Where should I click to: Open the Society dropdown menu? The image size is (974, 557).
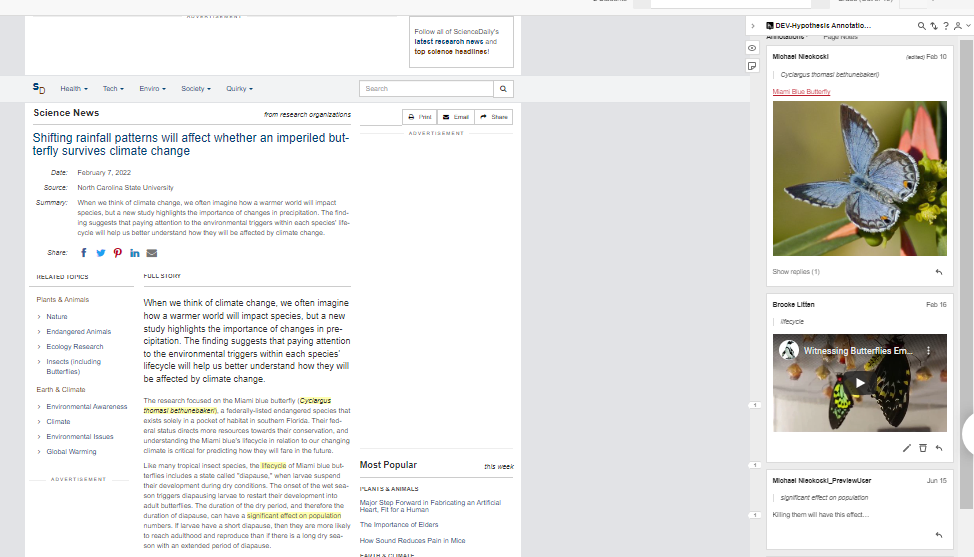point(196,89)
